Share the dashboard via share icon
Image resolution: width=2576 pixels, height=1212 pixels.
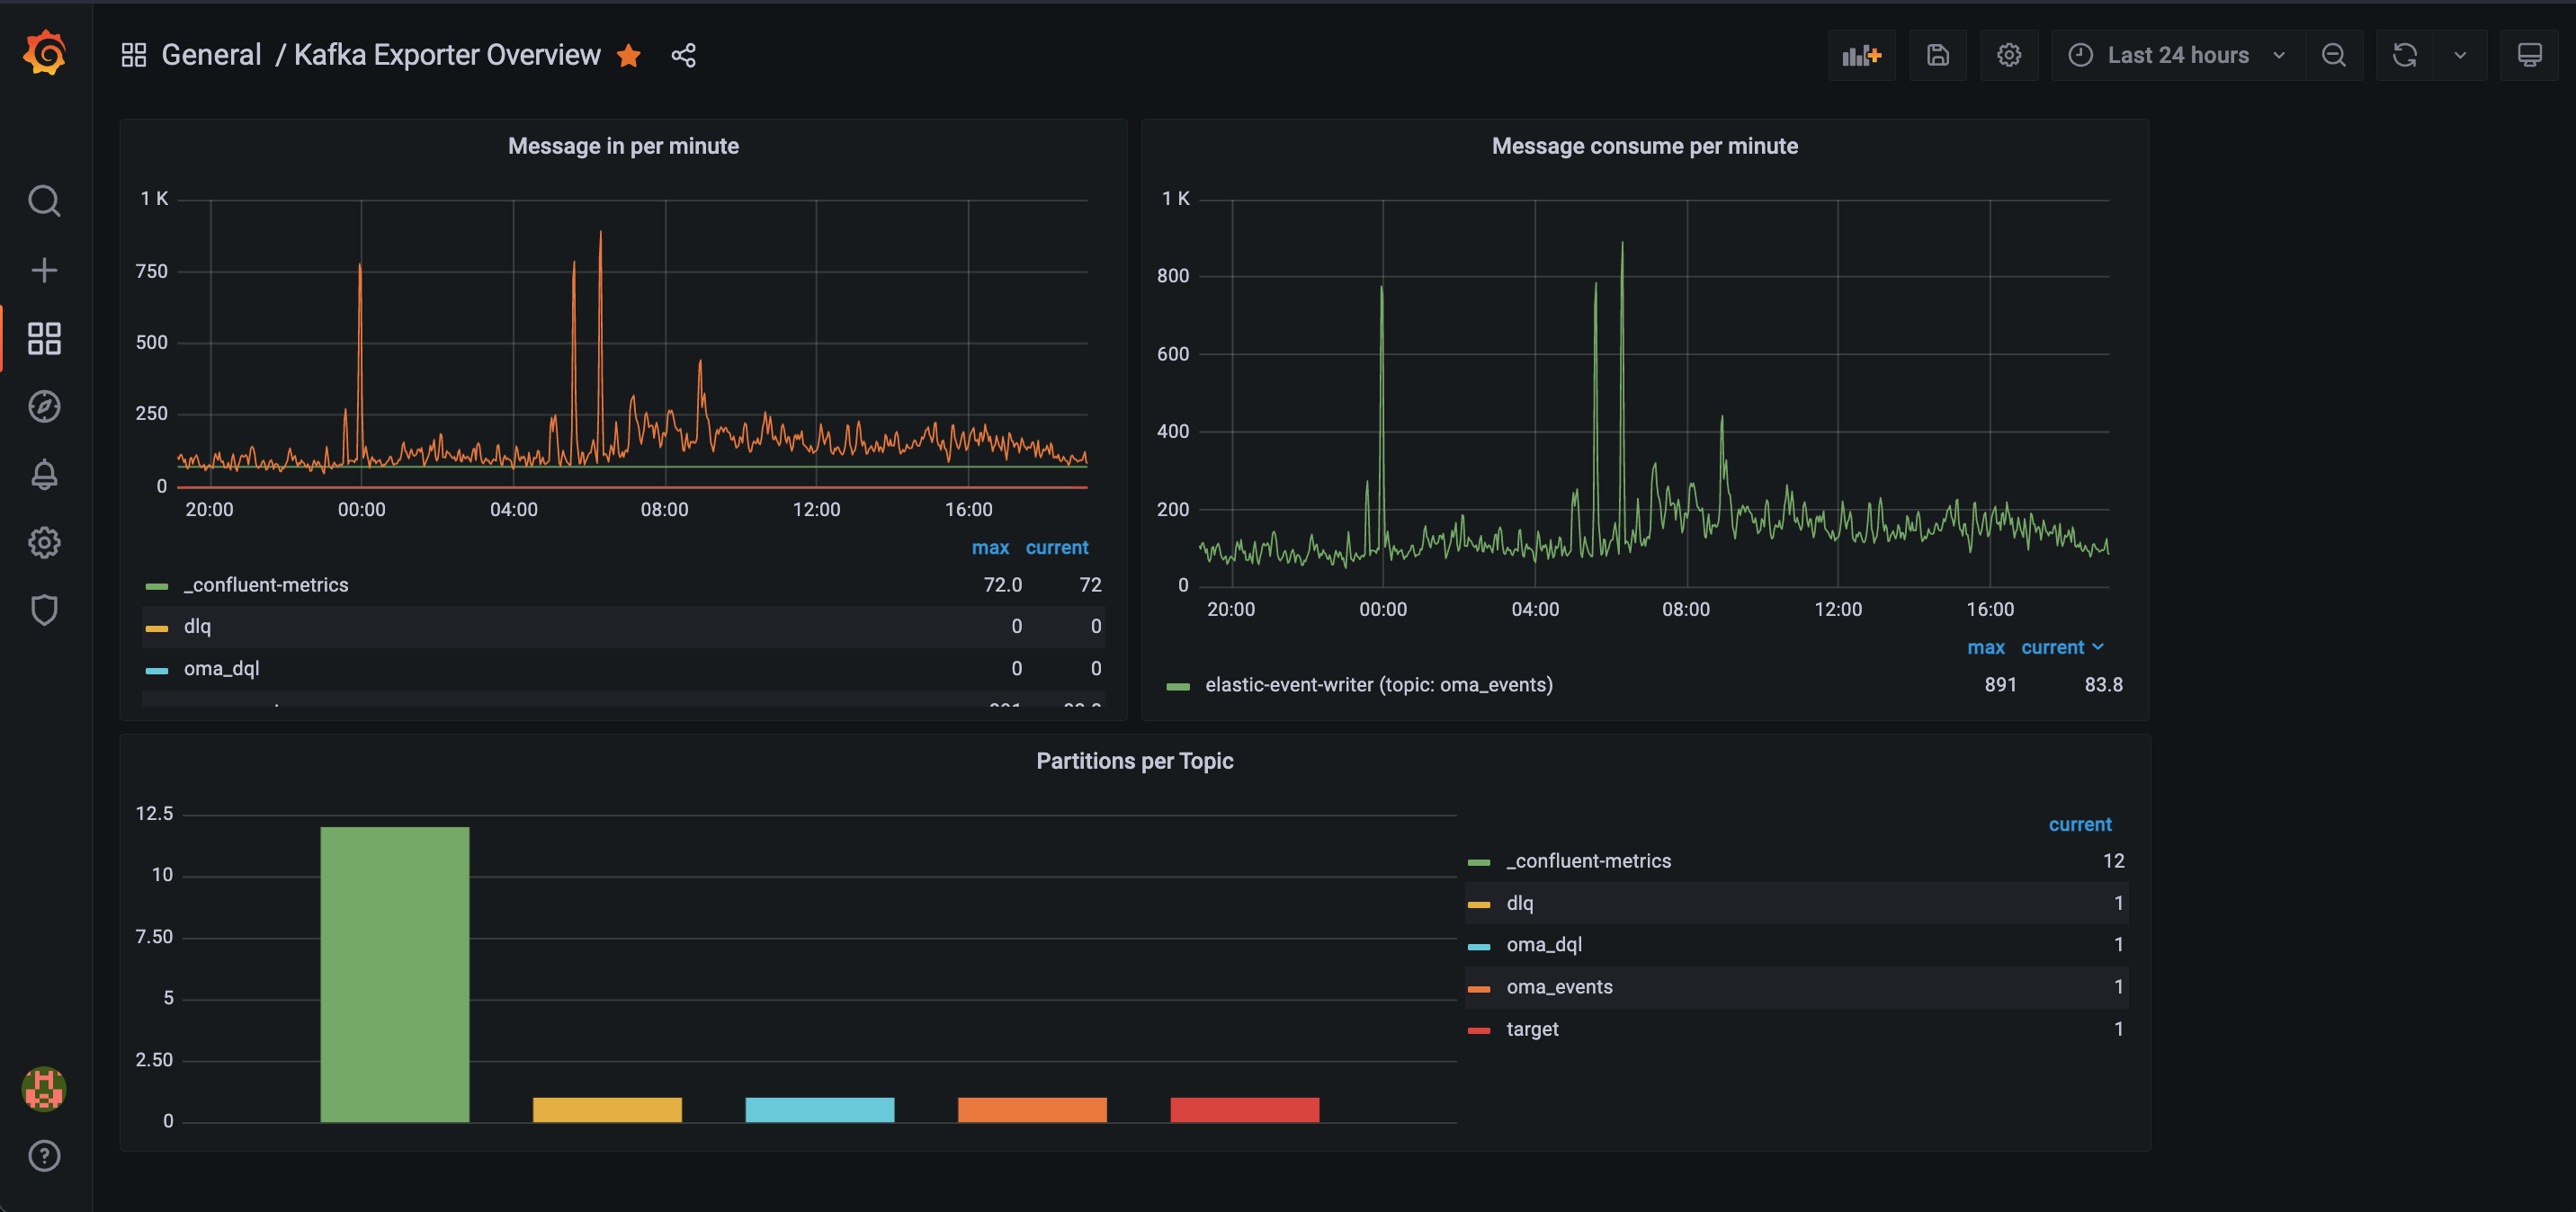pos(683,55)
